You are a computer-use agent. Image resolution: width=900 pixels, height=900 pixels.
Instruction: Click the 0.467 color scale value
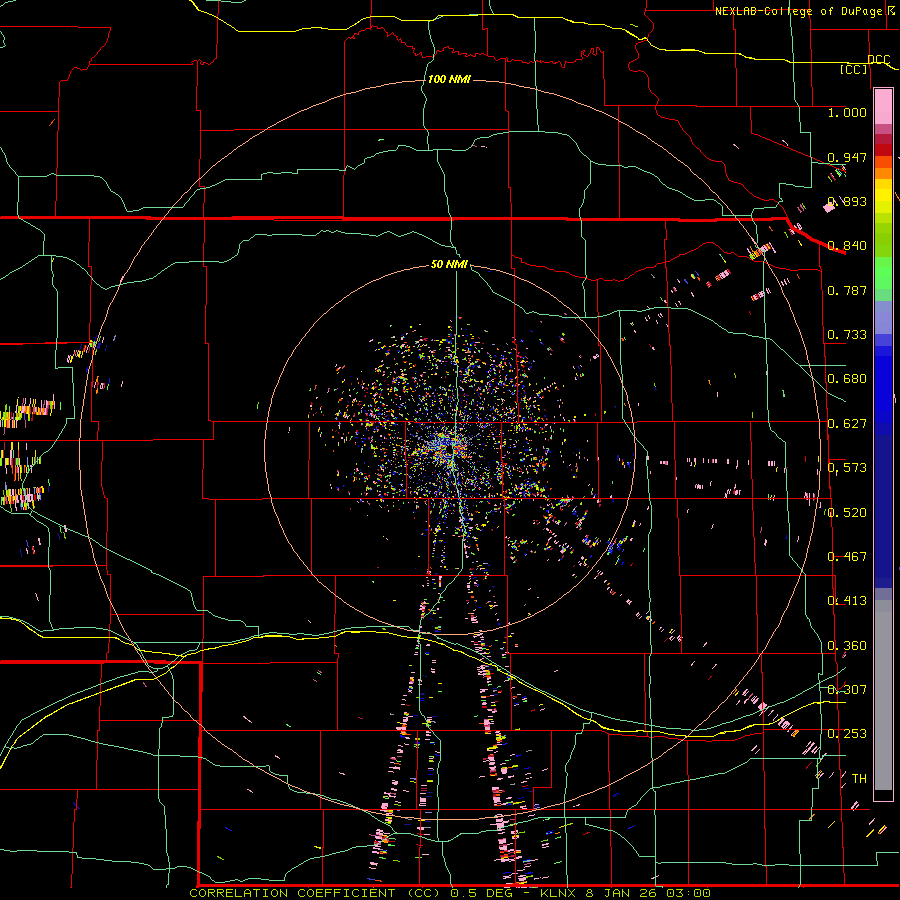coord(847,557)
